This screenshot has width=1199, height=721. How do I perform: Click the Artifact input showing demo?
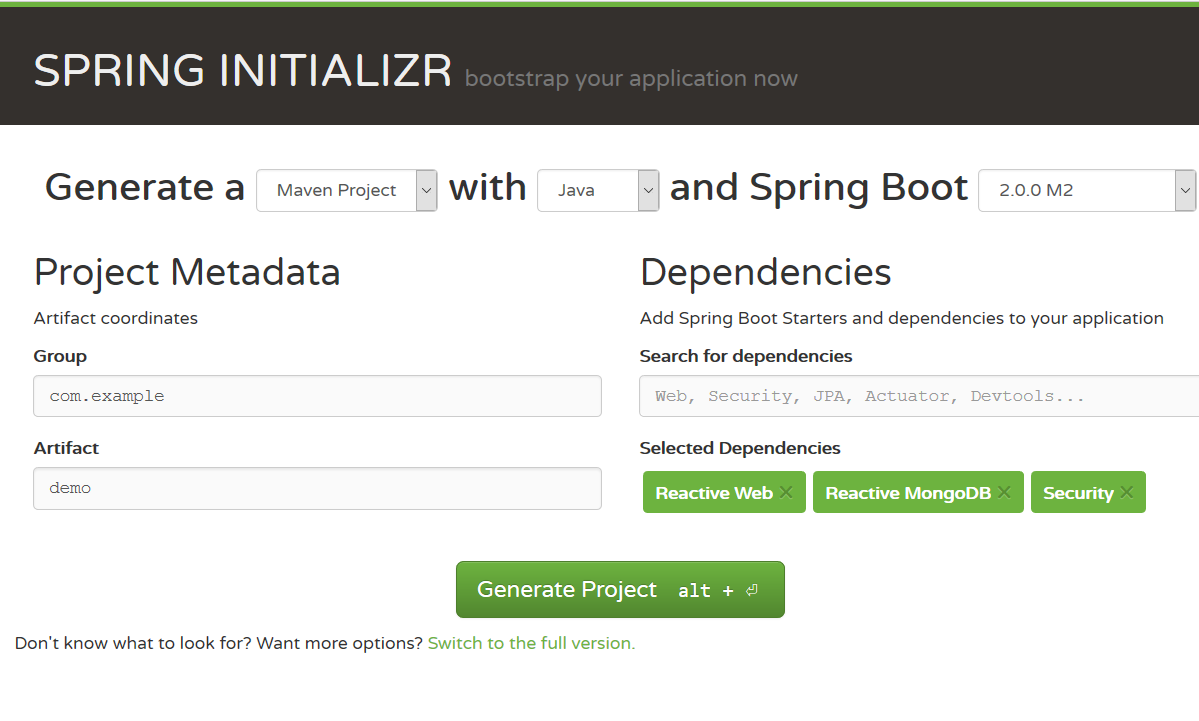coord(317,488)
